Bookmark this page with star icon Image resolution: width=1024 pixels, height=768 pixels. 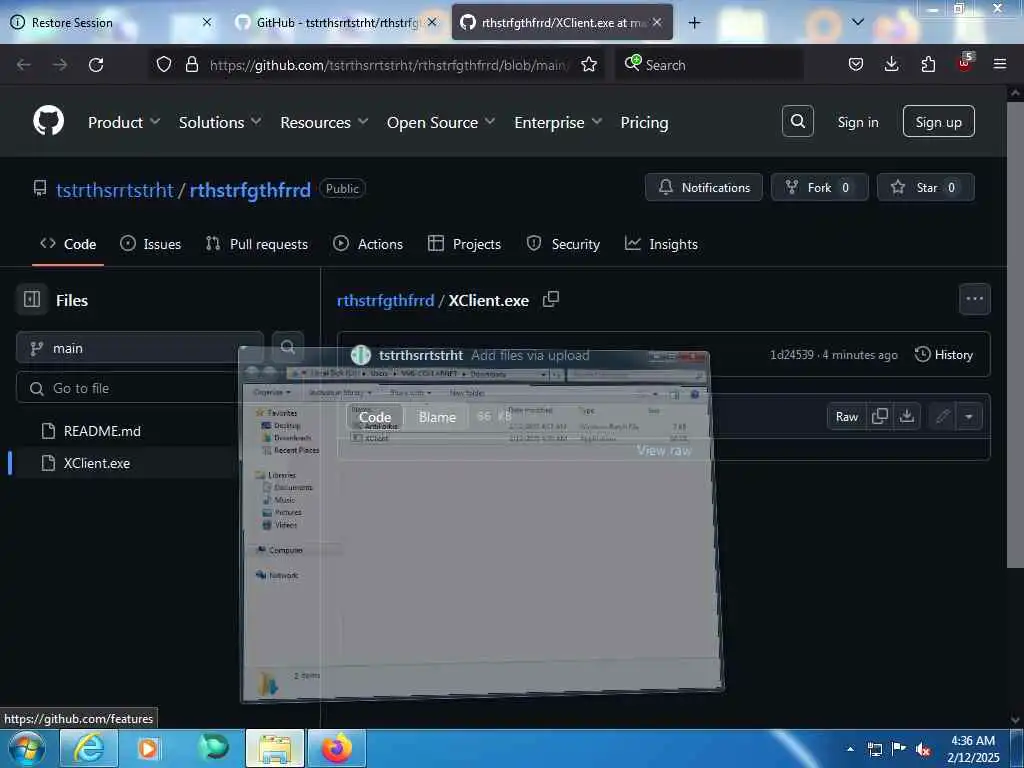588,64
